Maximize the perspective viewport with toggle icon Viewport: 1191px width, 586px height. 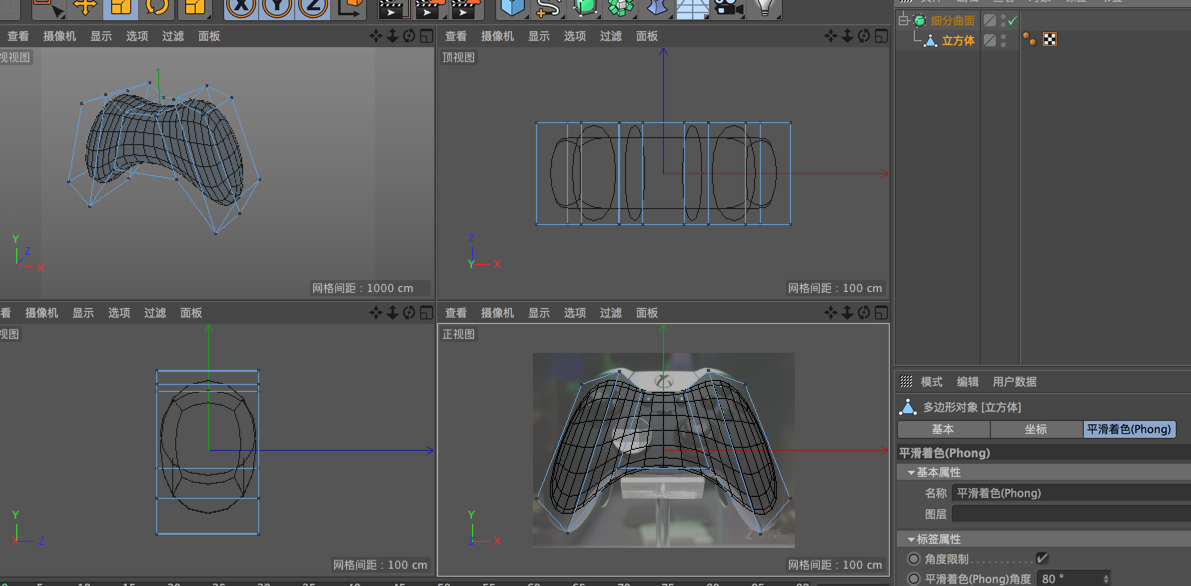click(426, 36)
